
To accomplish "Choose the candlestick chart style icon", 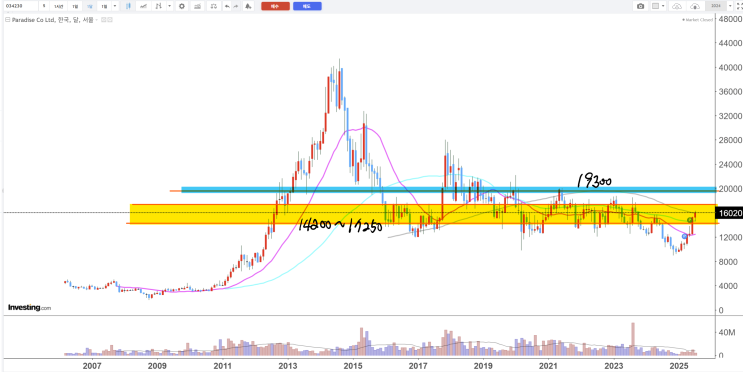I will click(128, 6).
